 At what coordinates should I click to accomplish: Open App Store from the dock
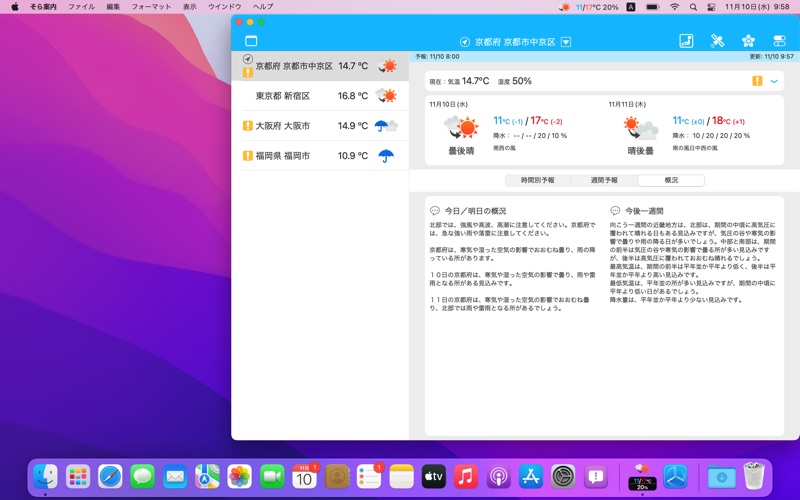point(528,476)
